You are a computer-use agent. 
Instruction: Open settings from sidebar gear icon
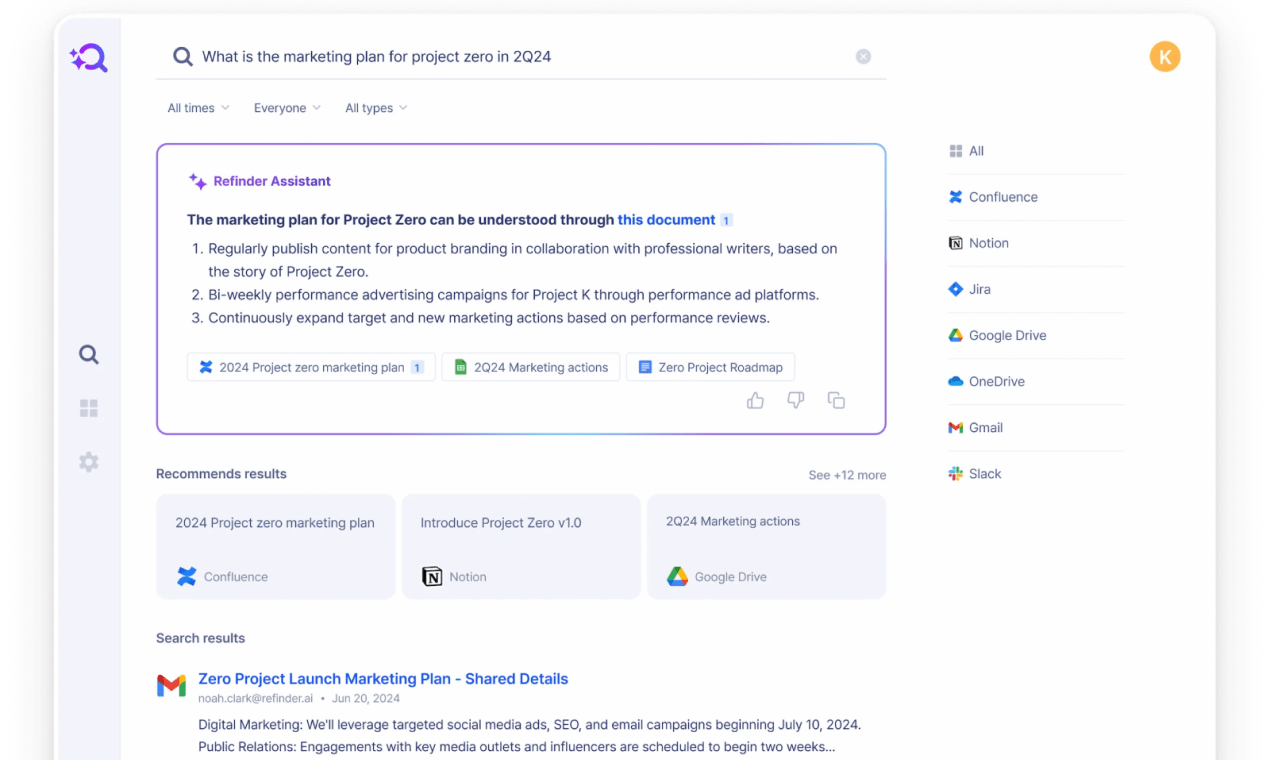tap(89, 462)
